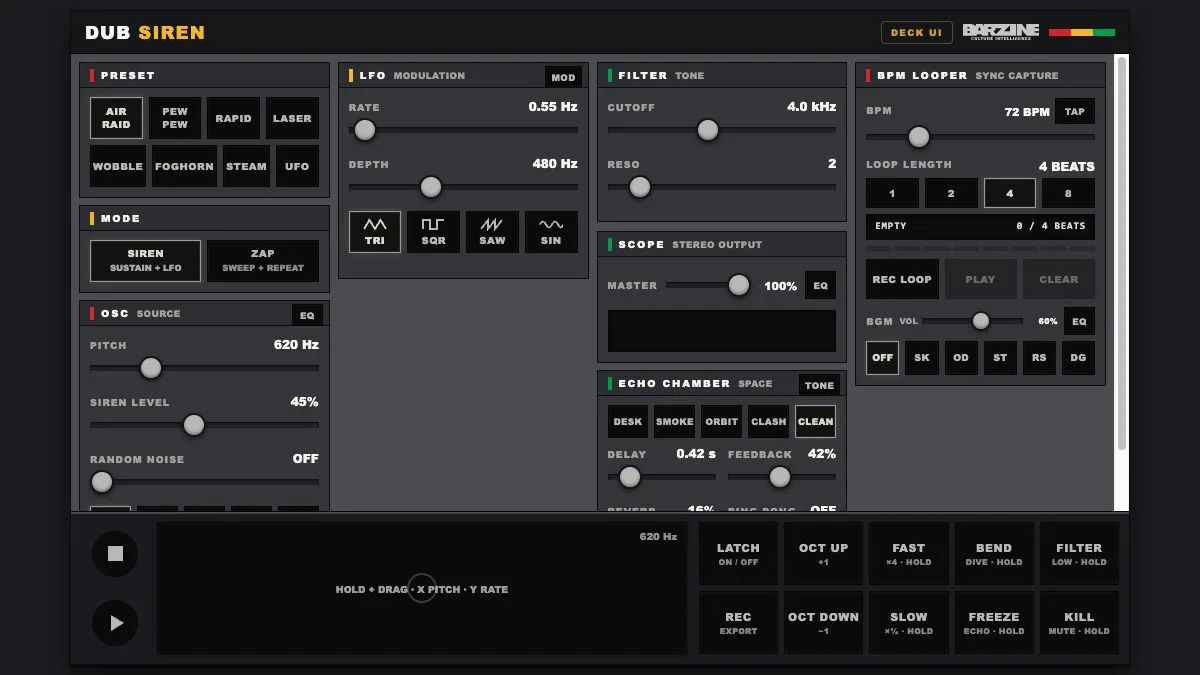Tap tempo with the TAP button
Screen dimensions: 1200x675
1075,111
